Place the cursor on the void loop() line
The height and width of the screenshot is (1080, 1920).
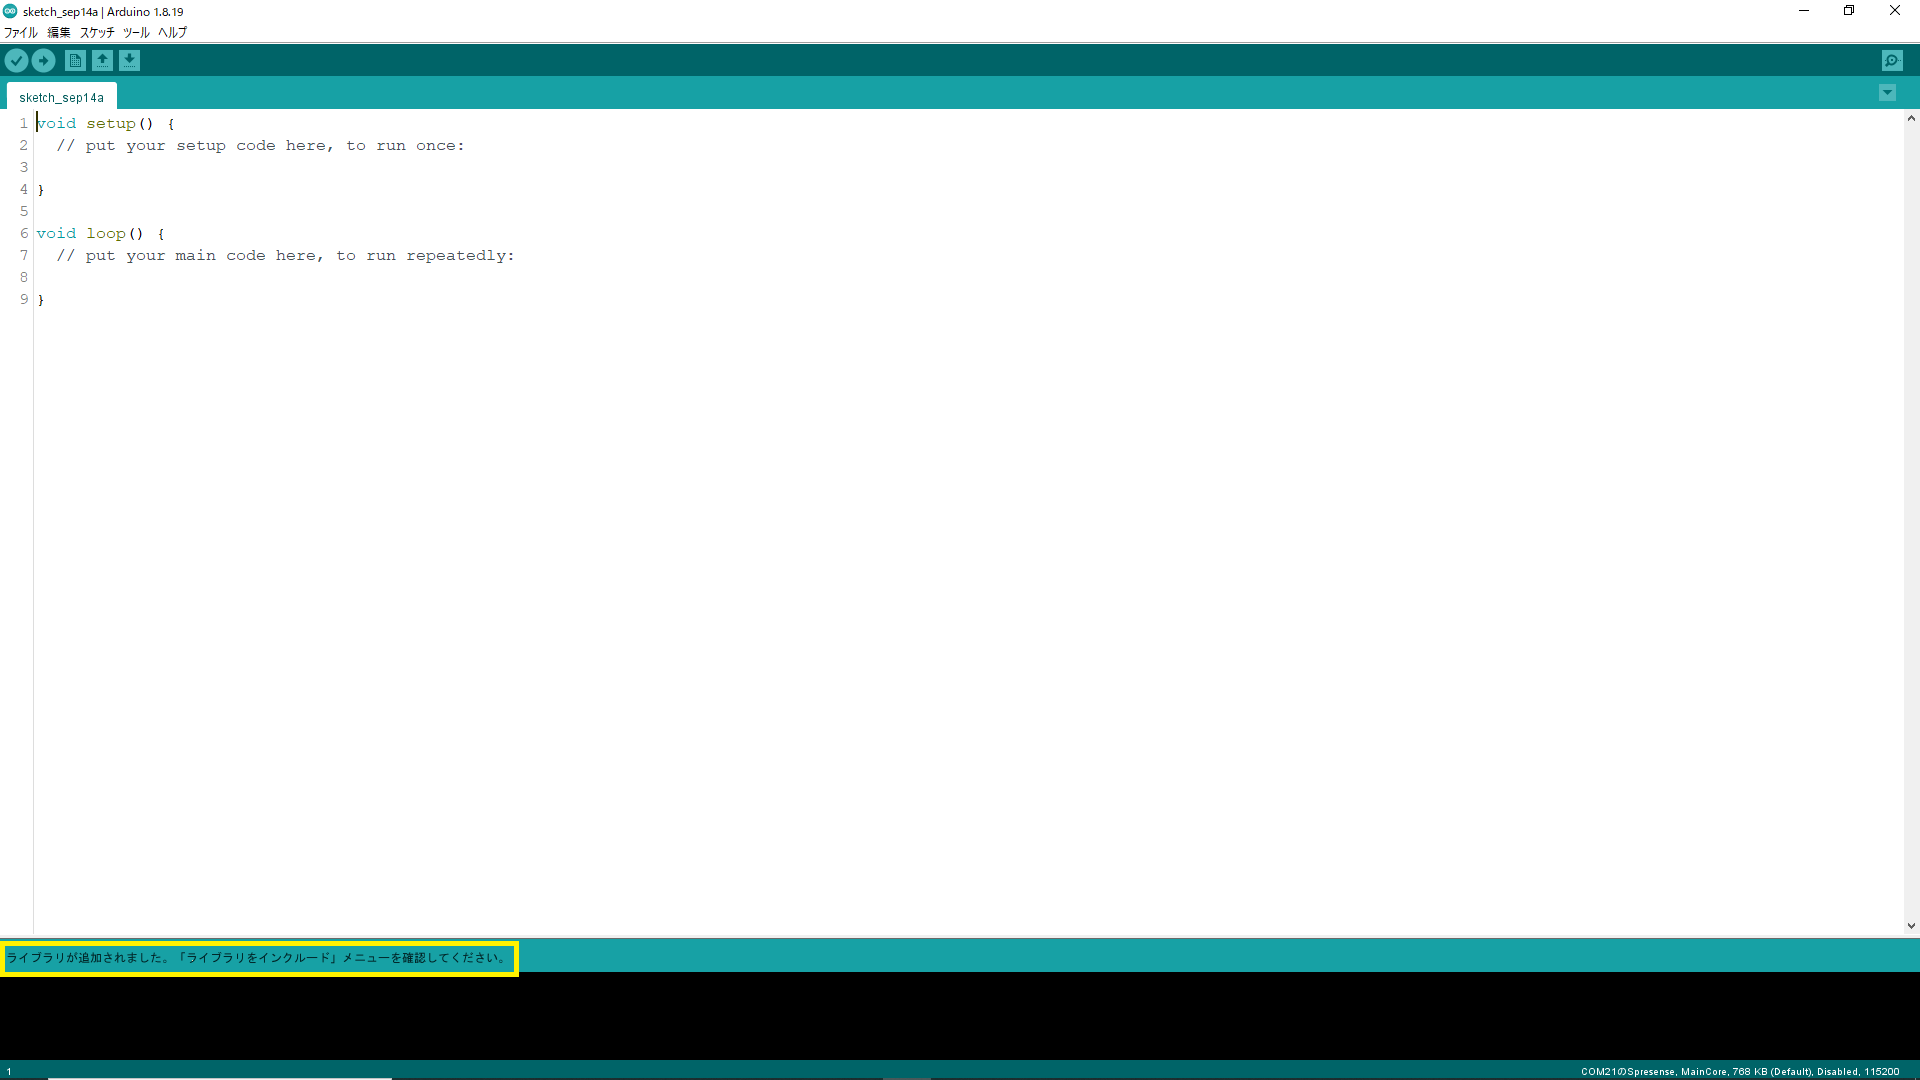(100, 233)
